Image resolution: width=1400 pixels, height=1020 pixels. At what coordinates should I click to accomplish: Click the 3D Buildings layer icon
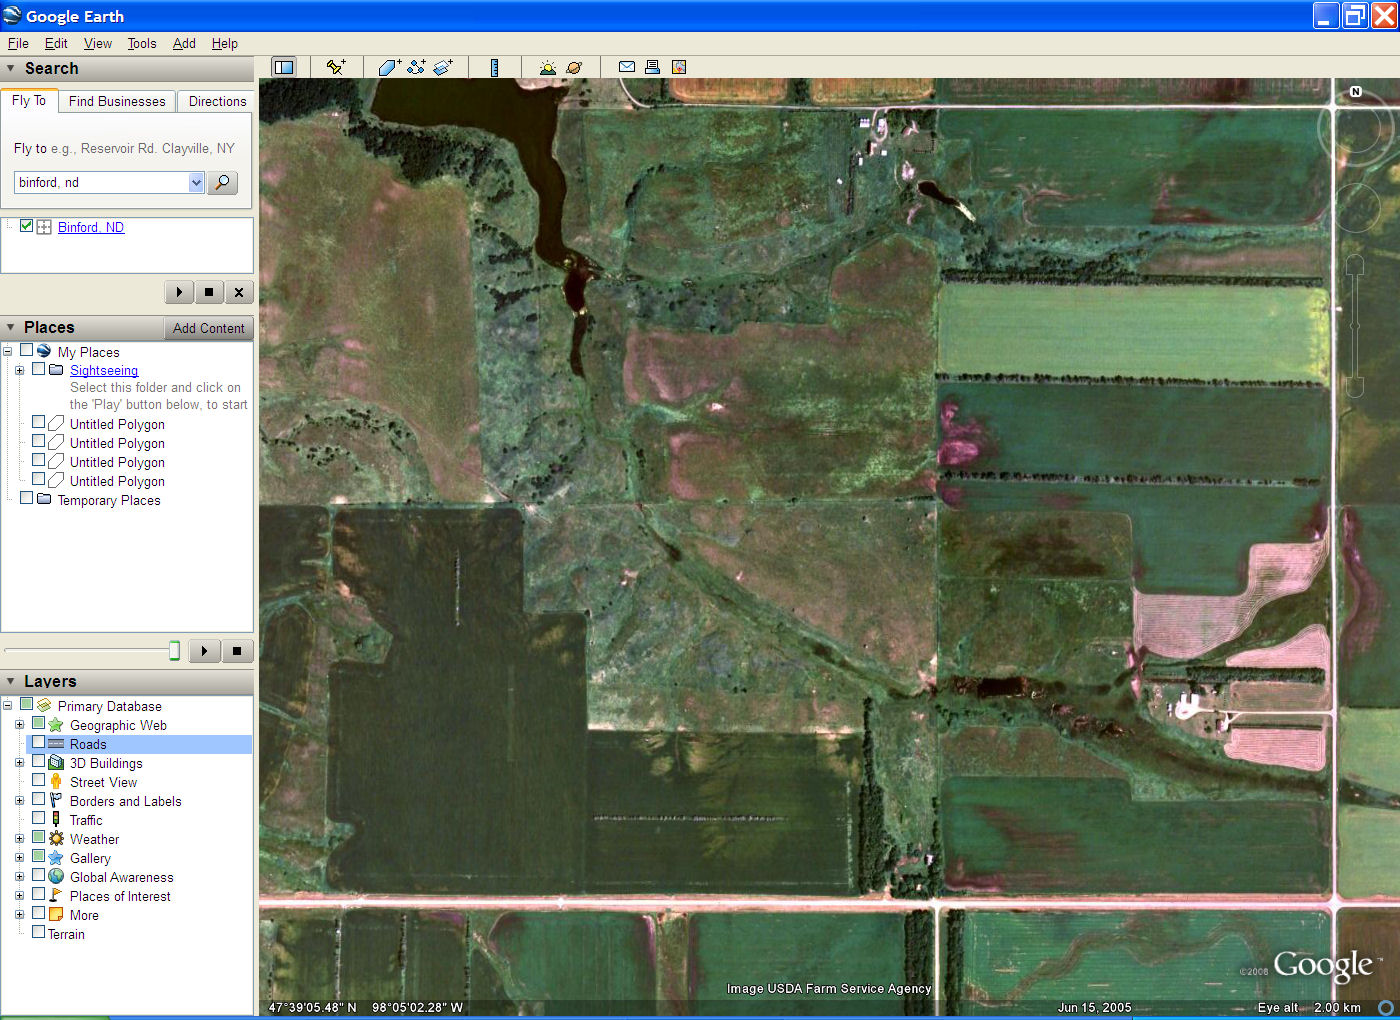pyautogui.click(x=56, y=763)
